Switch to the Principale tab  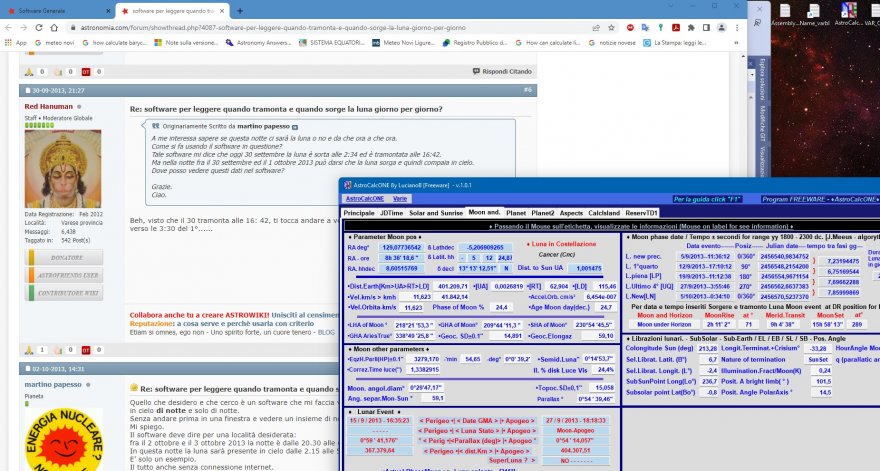click(x=359, y=213)
